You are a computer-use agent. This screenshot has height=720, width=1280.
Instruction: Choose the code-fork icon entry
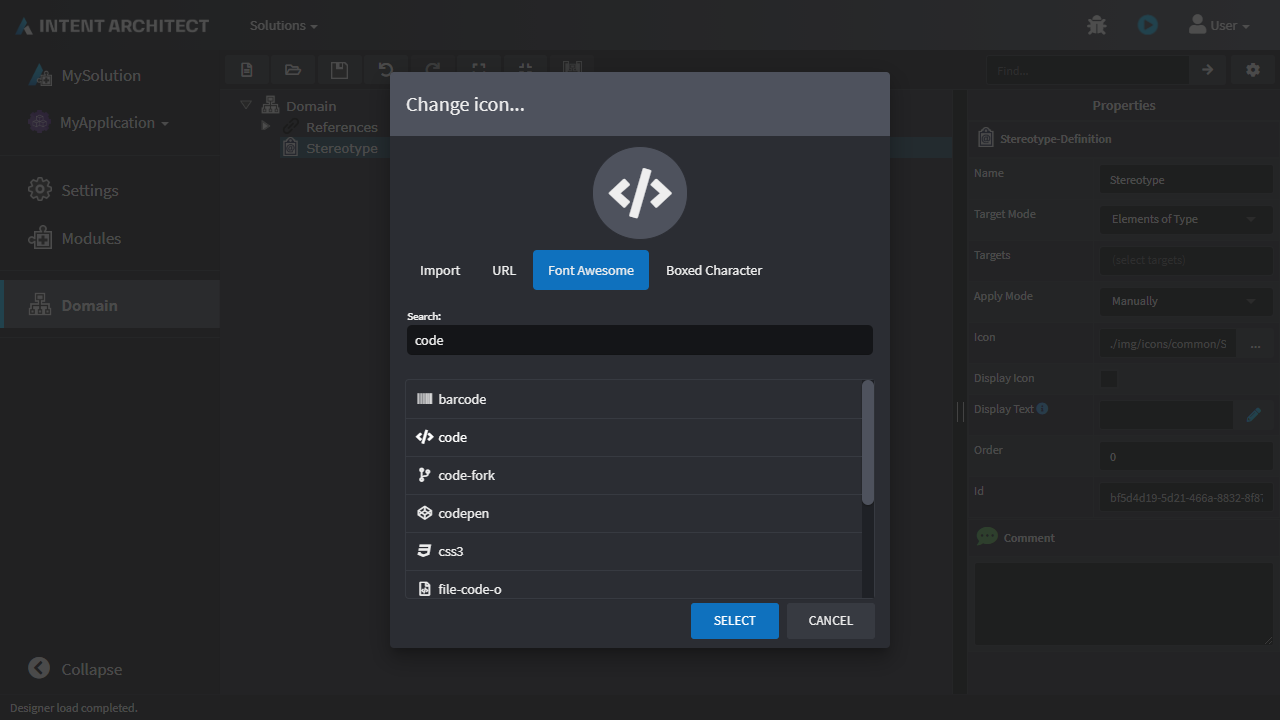pyautogui.click(x=633, y=475)
